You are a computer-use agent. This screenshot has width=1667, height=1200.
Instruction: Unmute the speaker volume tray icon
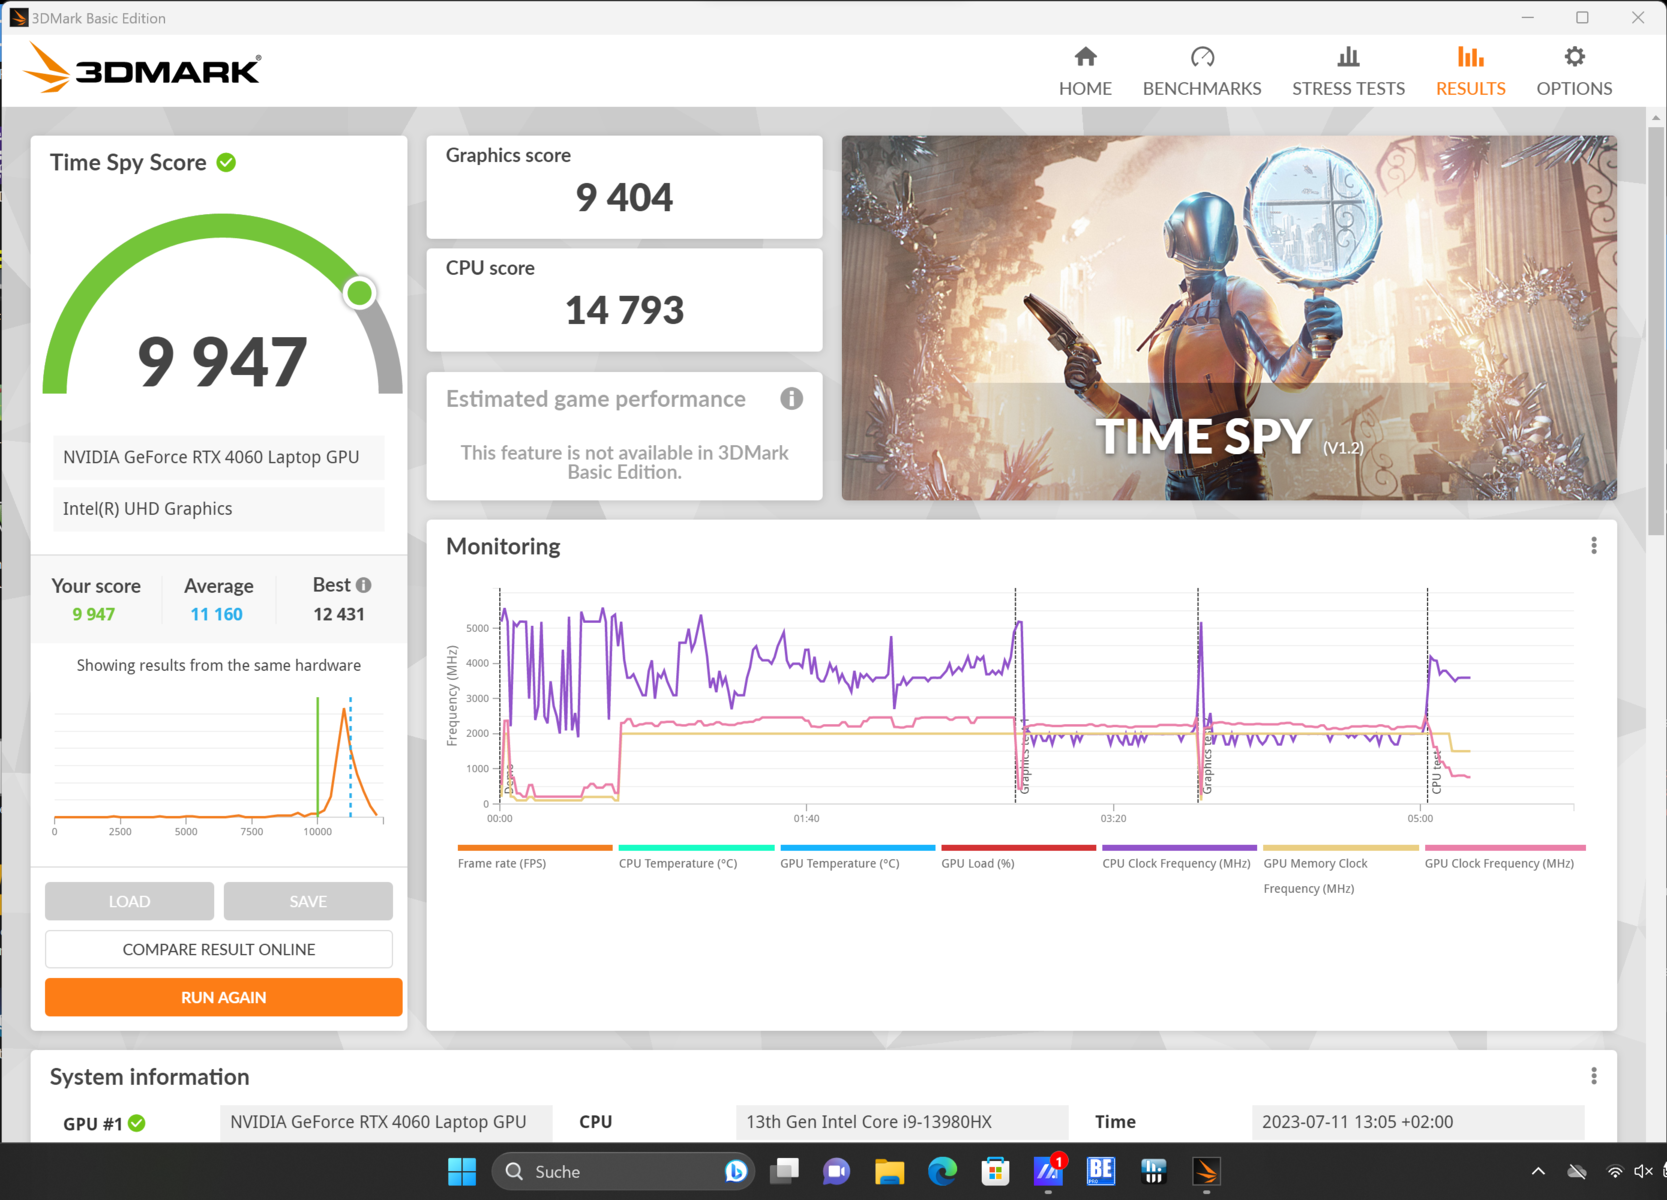[1643, 1172]
